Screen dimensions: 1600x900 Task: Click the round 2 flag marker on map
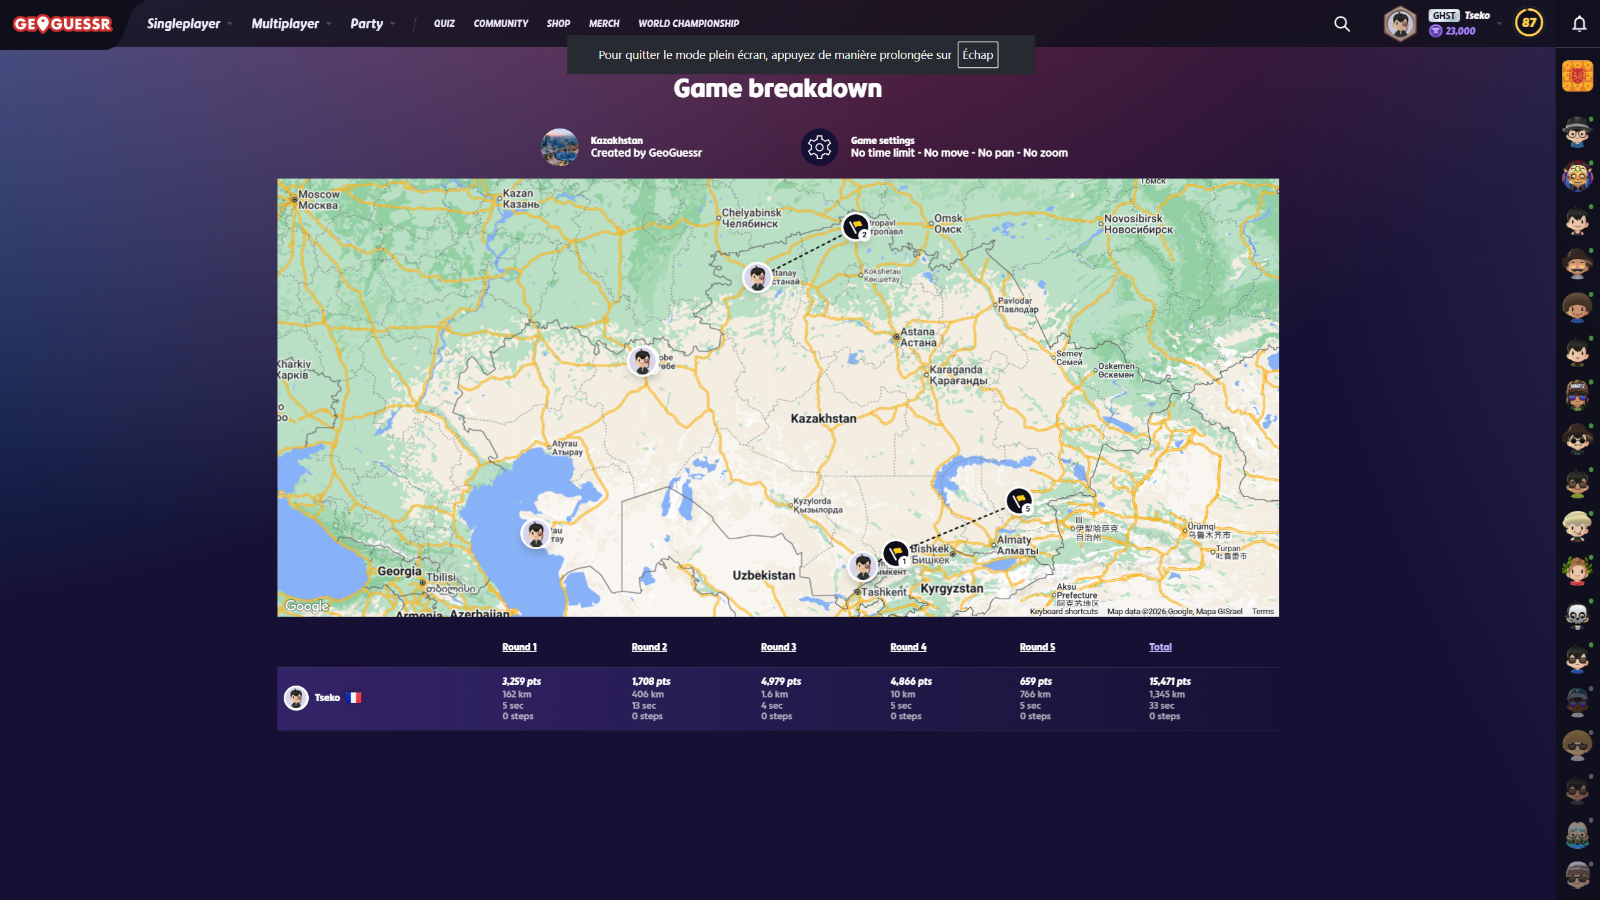[854, 226]
